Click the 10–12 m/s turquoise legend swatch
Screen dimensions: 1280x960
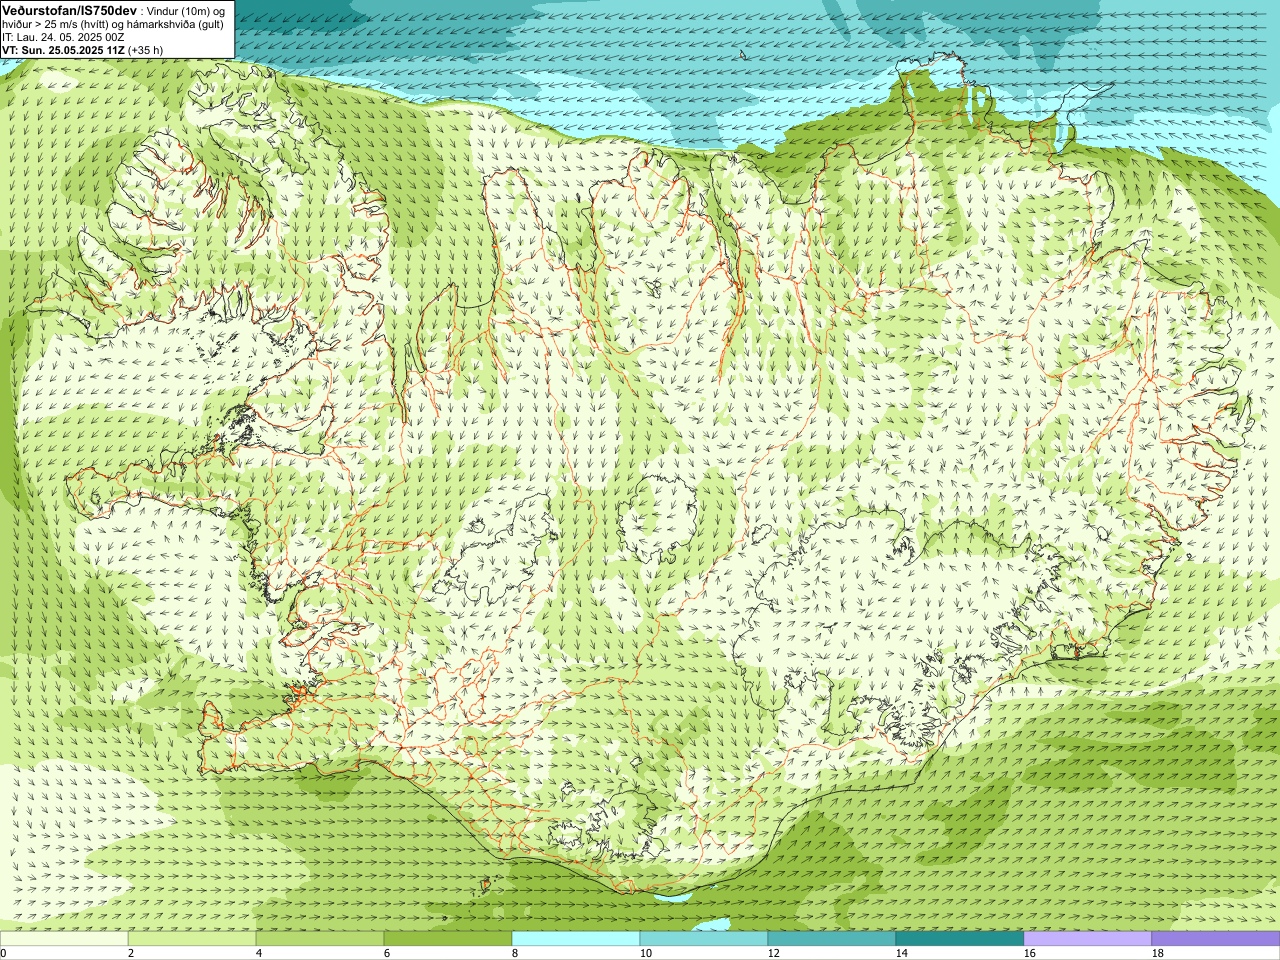pyautogui.click(x=704, y=939)
